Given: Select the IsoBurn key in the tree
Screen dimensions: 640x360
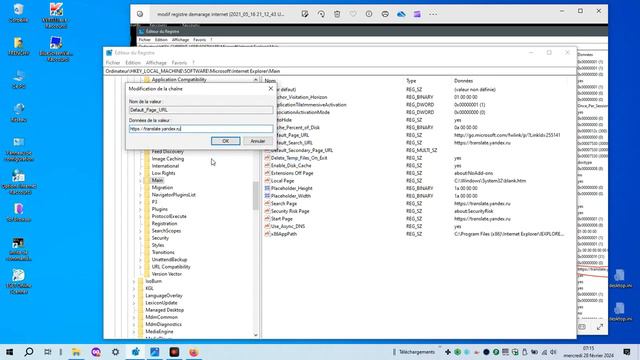Looking at the screenshot, I should [153, 281].
